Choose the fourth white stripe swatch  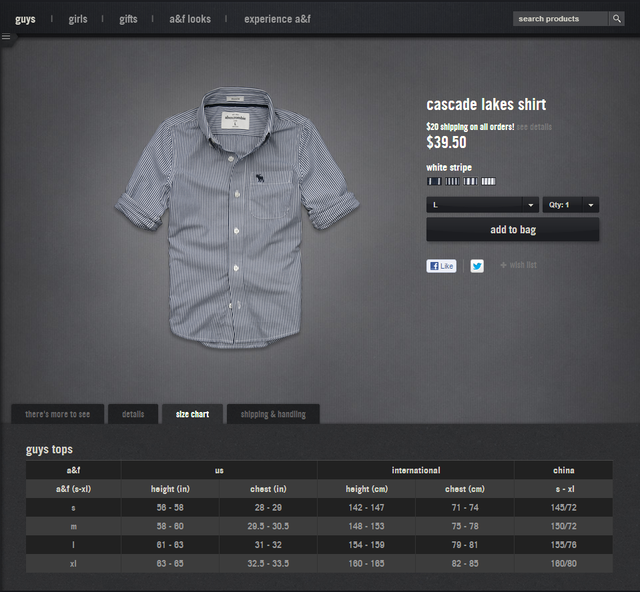pyautogui.click(x=487, y=181)
